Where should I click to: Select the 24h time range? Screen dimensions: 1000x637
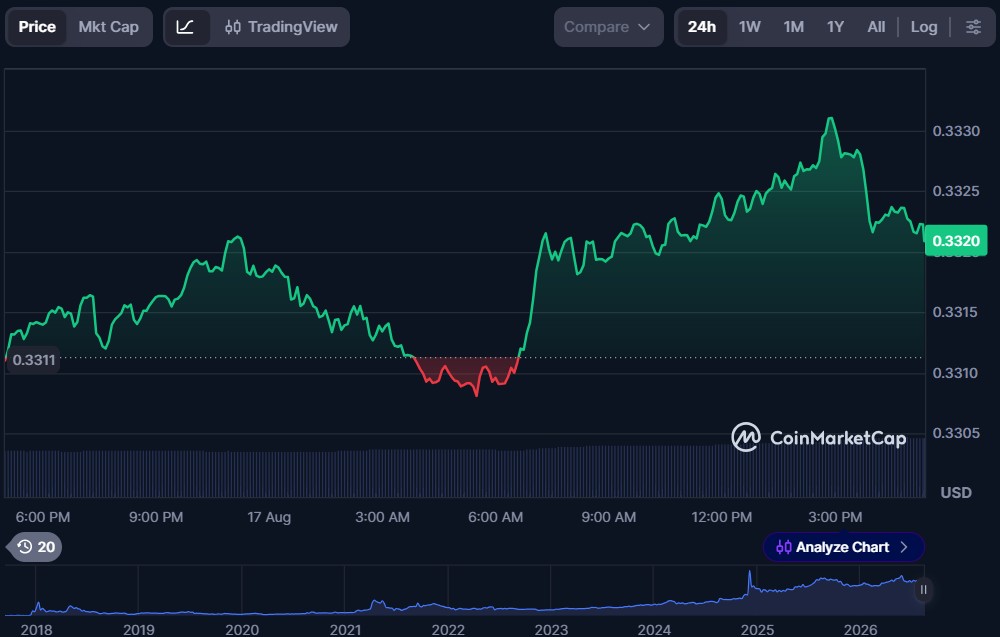702,27
